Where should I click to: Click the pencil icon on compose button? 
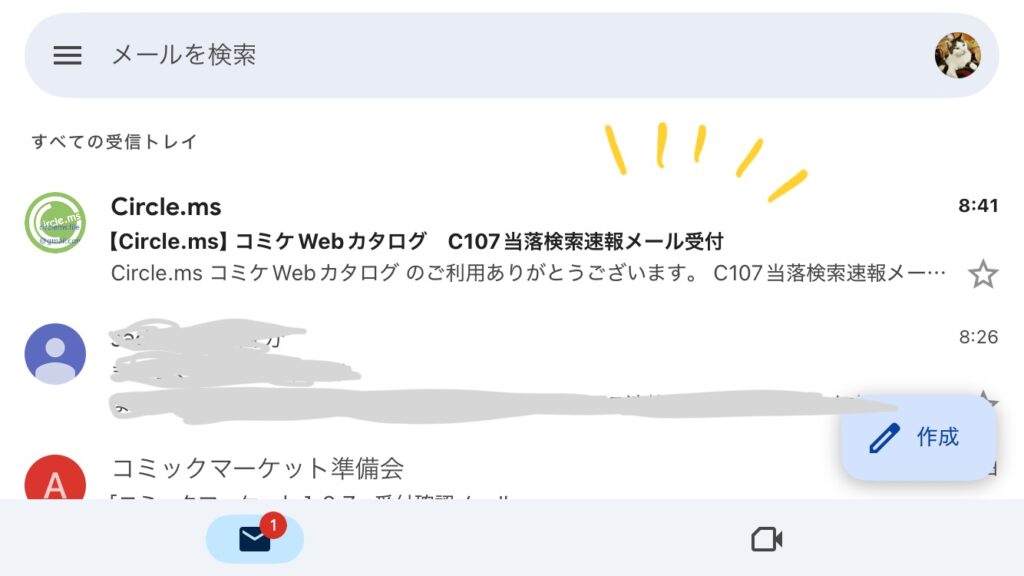click(884, 438)
